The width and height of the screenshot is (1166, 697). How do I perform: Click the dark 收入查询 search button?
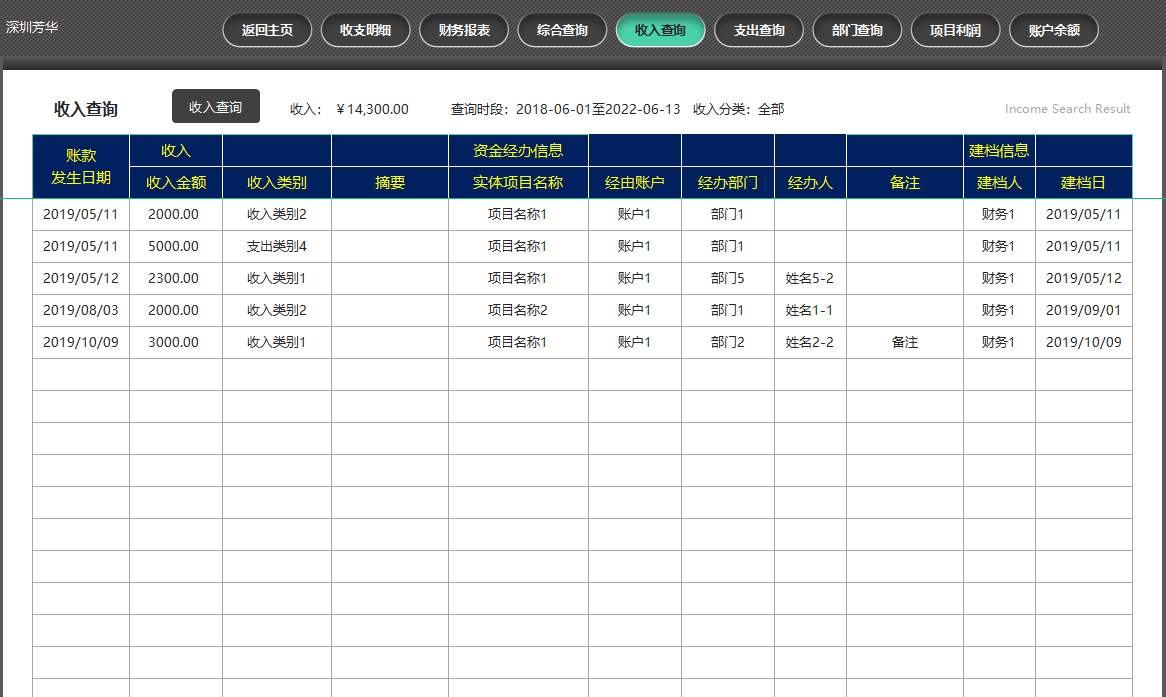tap(216, 106)
